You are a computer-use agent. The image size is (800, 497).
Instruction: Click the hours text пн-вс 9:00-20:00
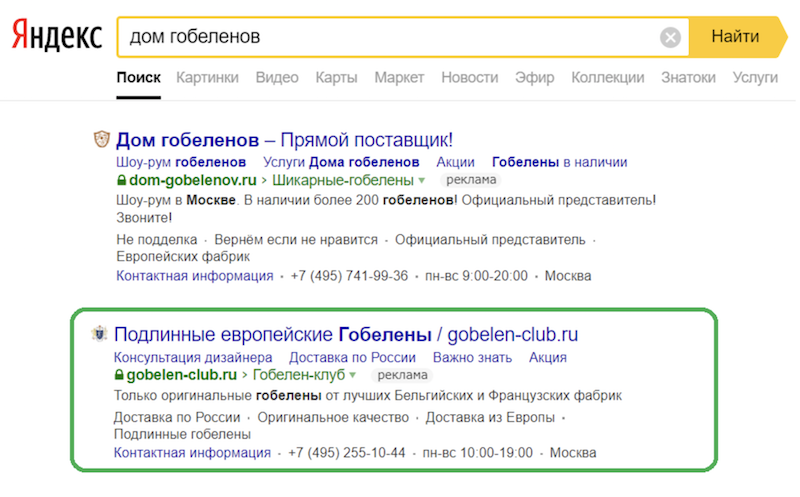476,276
